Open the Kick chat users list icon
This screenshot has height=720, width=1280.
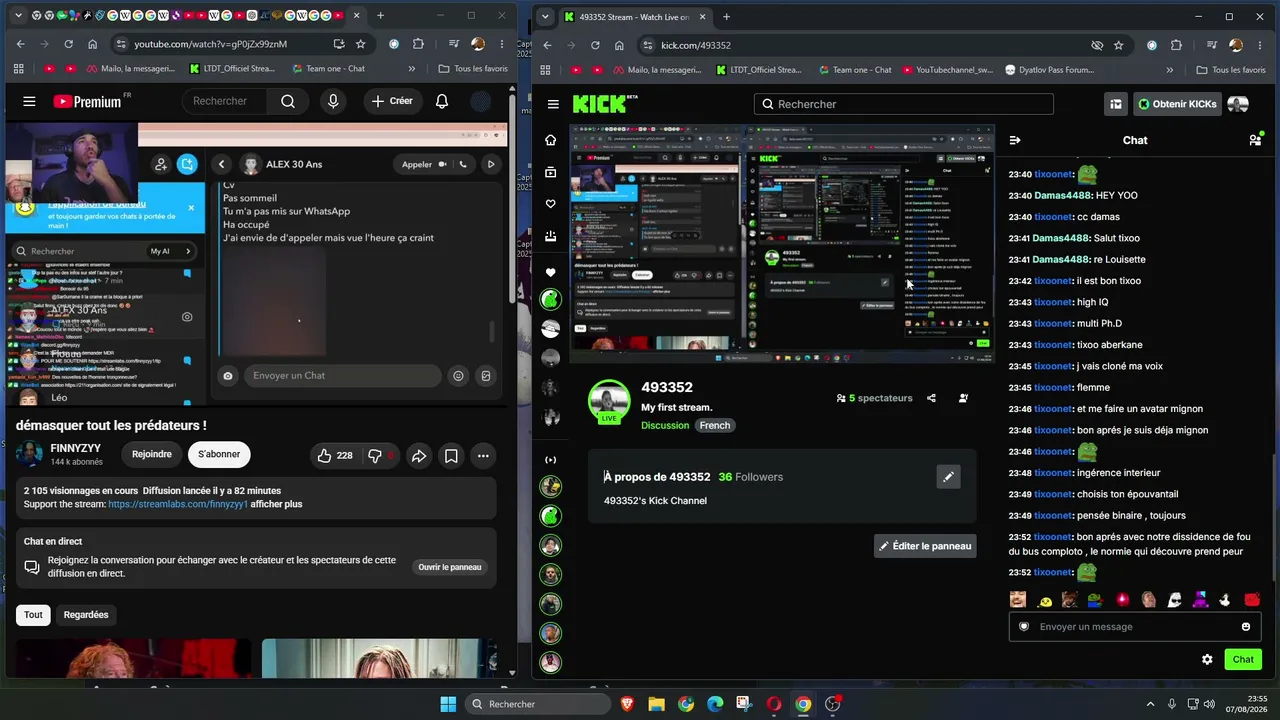tap(1255, 140)
